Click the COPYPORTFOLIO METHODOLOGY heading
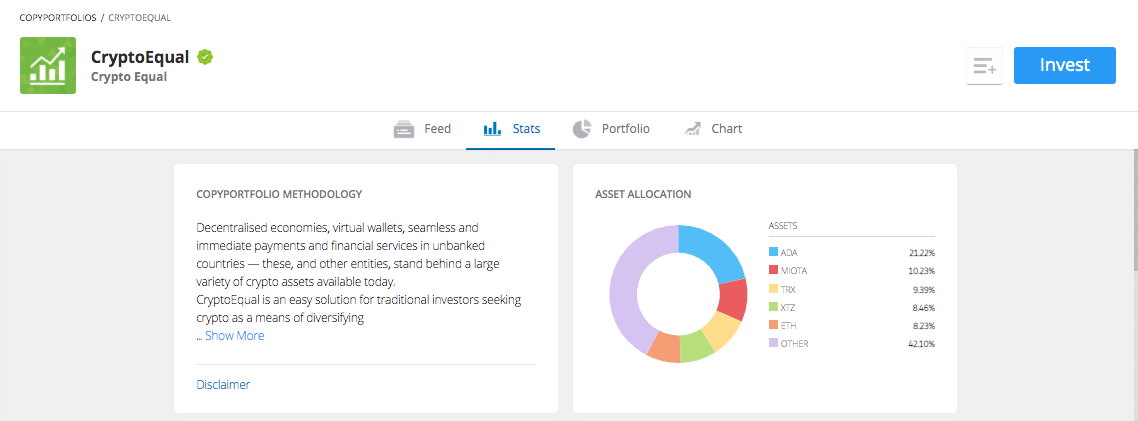The width and height of the screenshot is (1138, 421). (x=279, y=195)
